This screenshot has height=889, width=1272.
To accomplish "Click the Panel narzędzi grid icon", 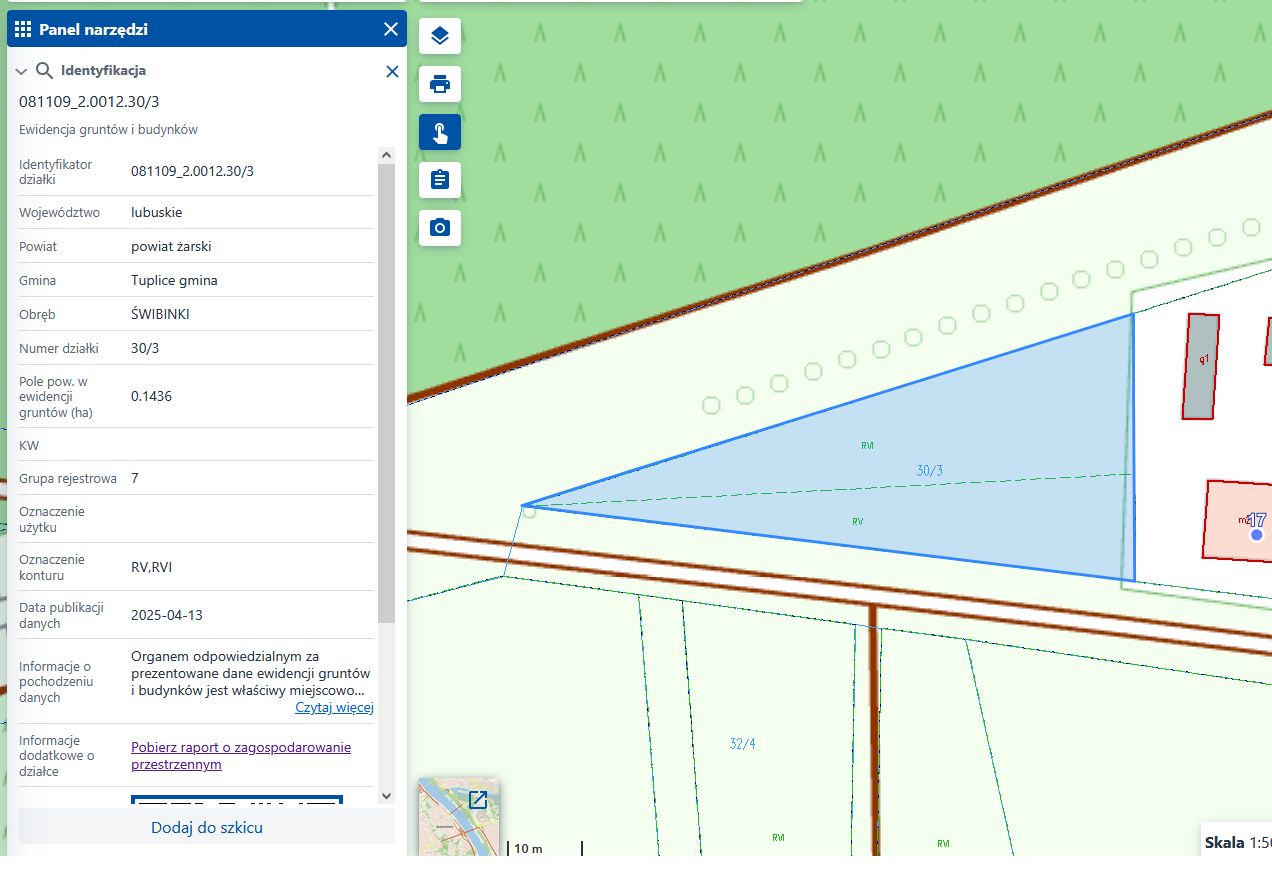I will point(23,30).
